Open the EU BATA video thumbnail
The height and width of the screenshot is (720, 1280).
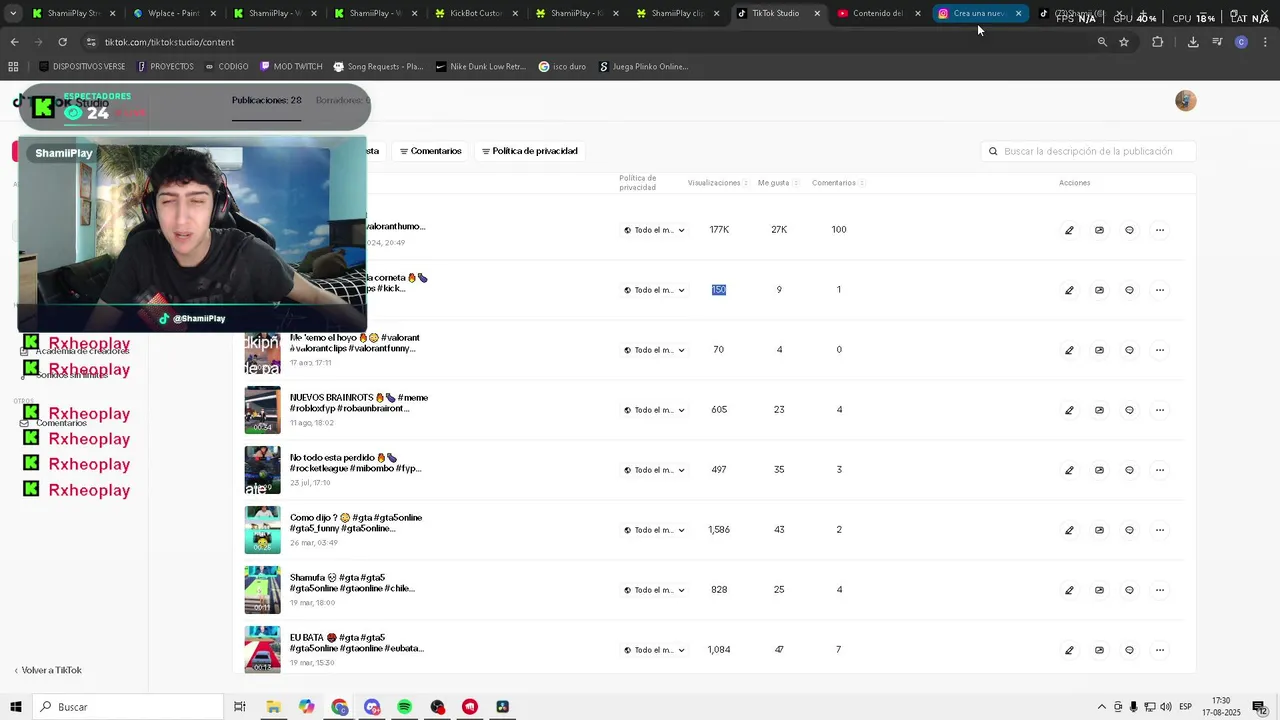[263, 650]
